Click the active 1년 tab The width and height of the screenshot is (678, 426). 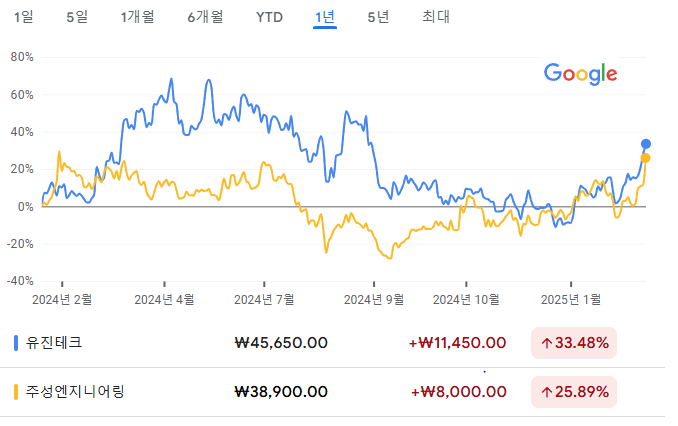(x=324, y=17)
